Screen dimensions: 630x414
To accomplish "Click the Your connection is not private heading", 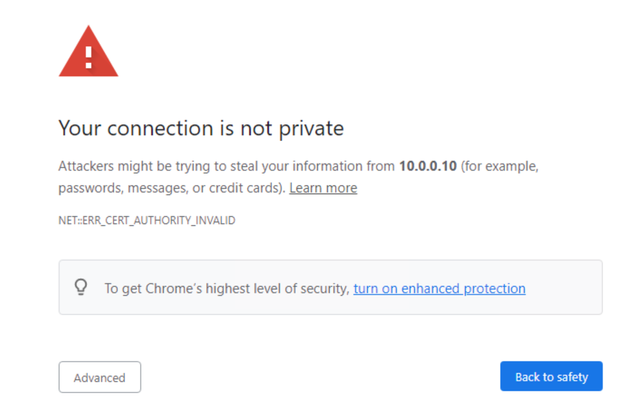I will [201, 129].
